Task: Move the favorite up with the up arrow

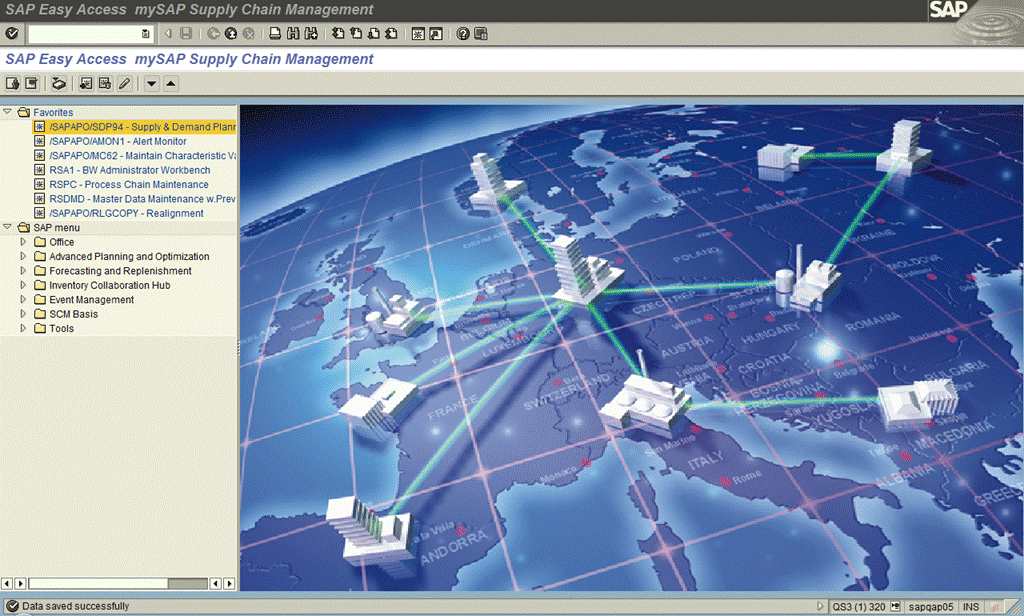Action: (170, 83)
